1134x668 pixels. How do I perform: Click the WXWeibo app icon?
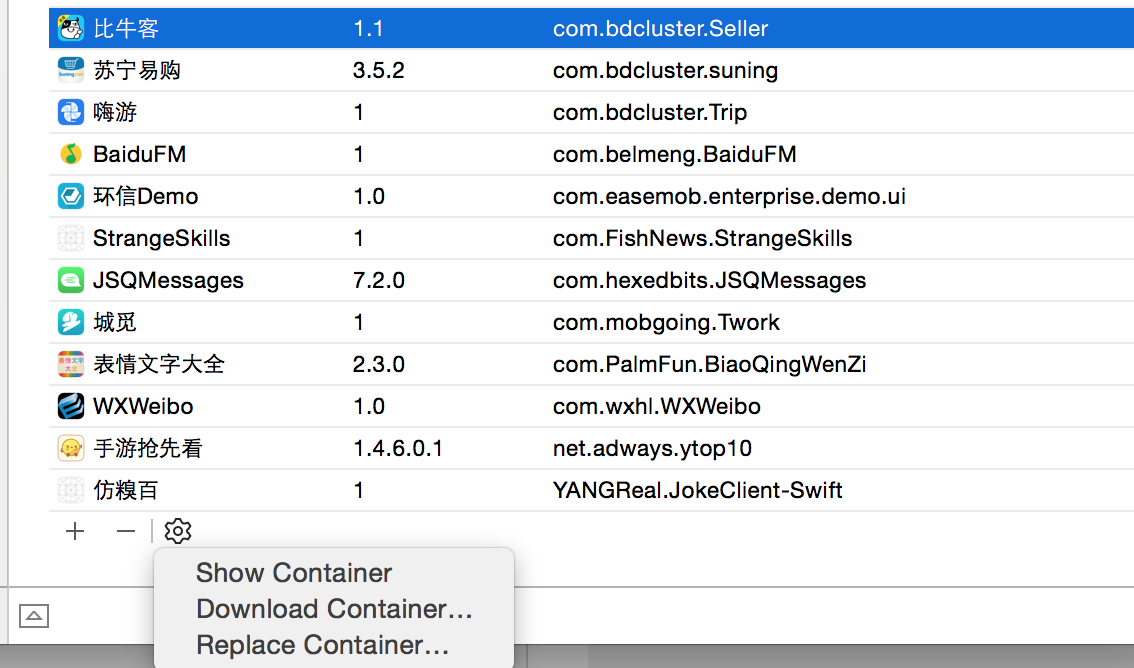71,406
